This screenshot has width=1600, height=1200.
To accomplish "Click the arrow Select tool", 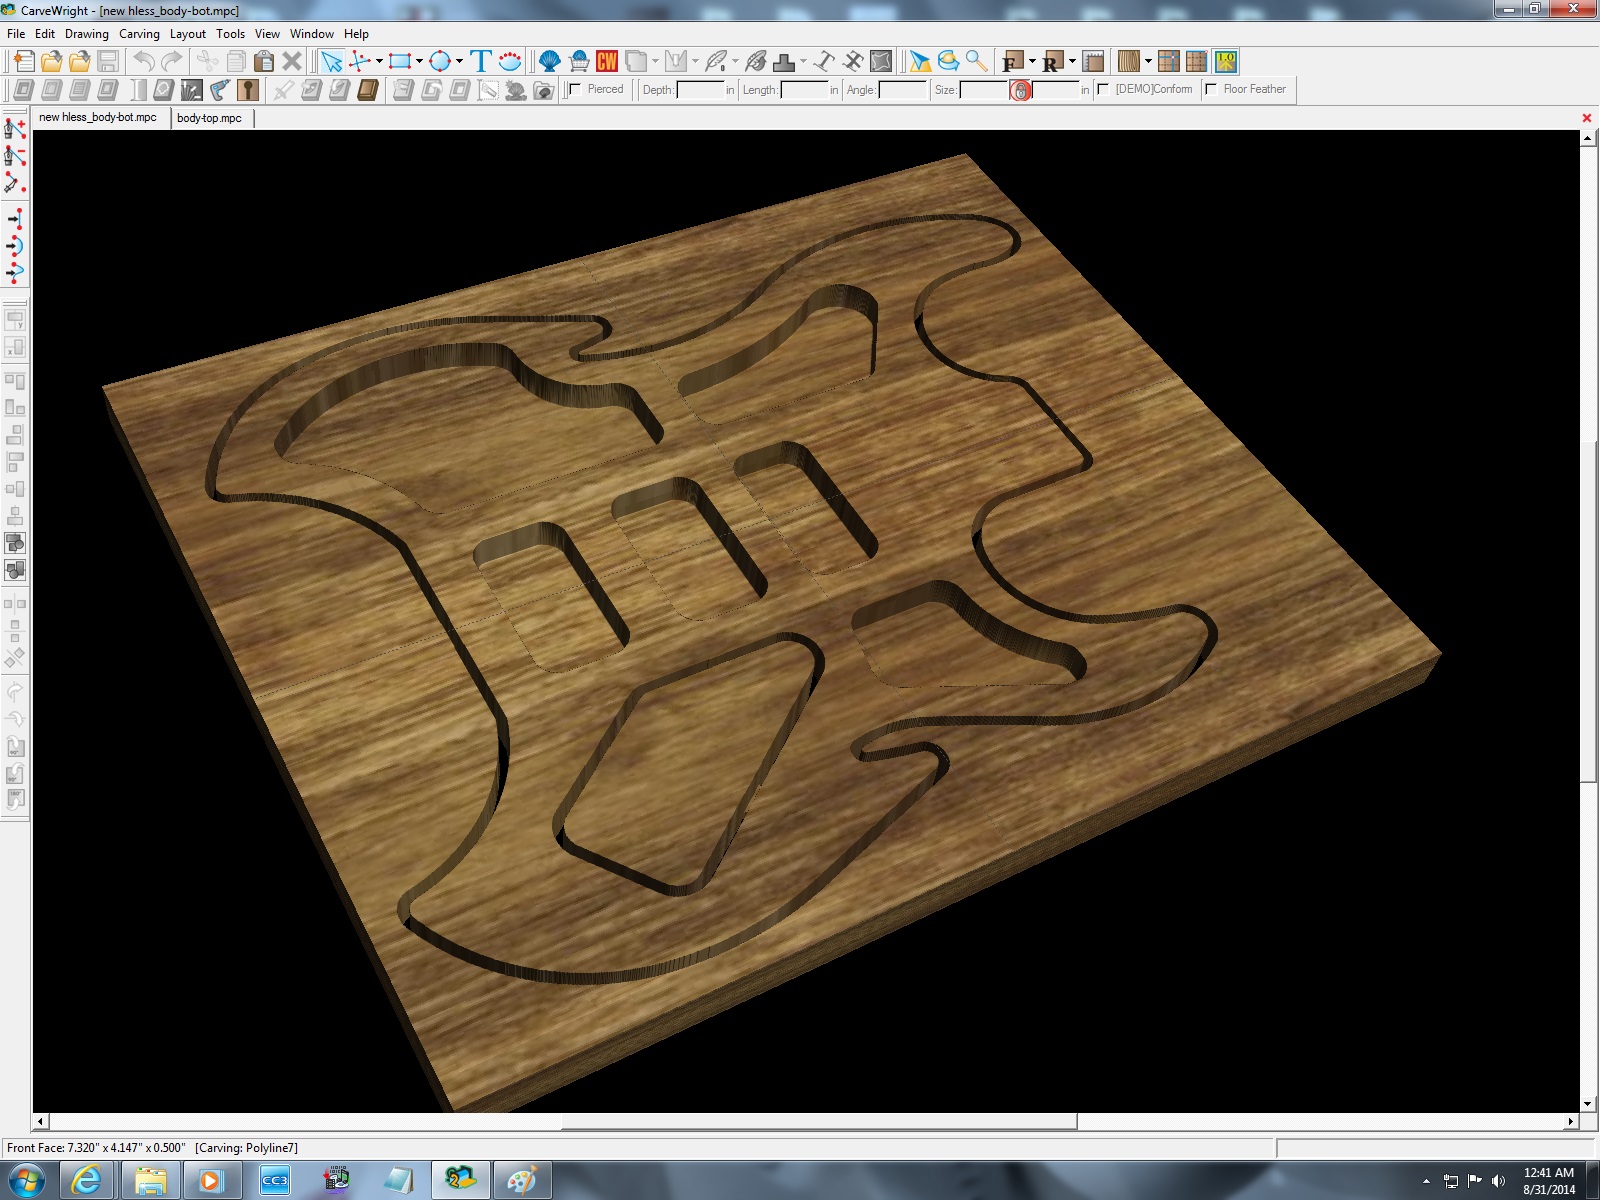I will [331, 61].
